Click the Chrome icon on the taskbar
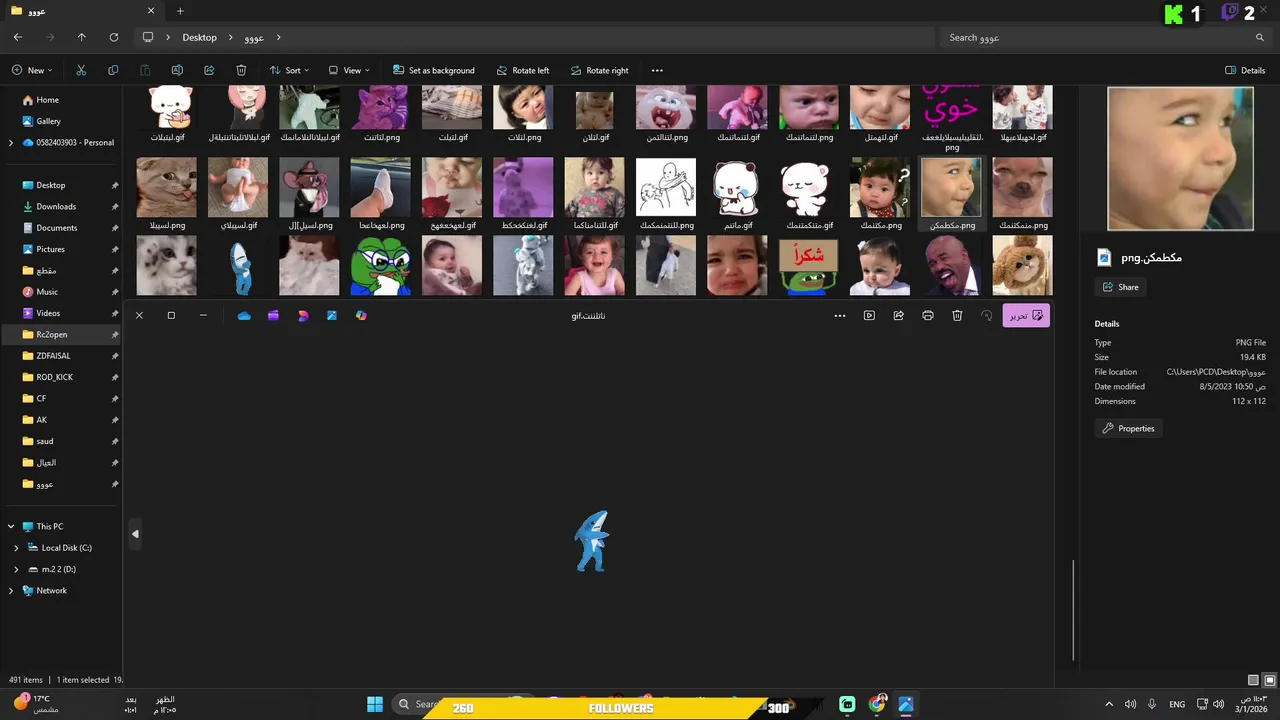The height and width of the screenshot is (720, 1280). [x=877, y=704]
